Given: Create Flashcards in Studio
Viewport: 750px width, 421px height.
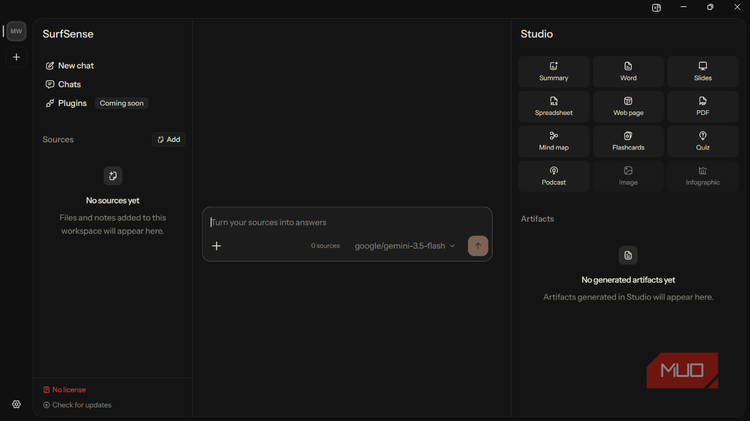Looking at the screenshot, I should pos(629,142).
